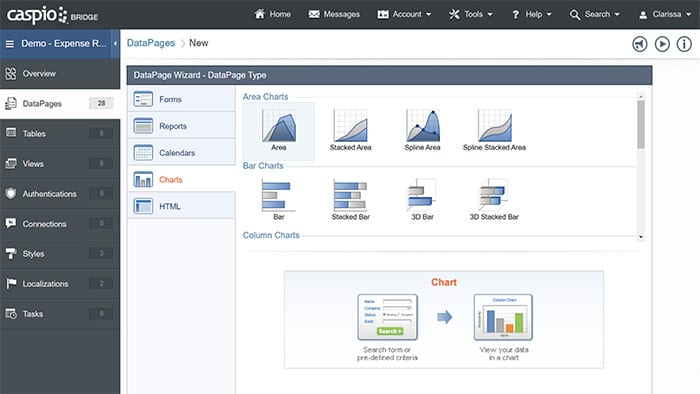Click the scroll down arrow in chart list

(x=641, y=237)
